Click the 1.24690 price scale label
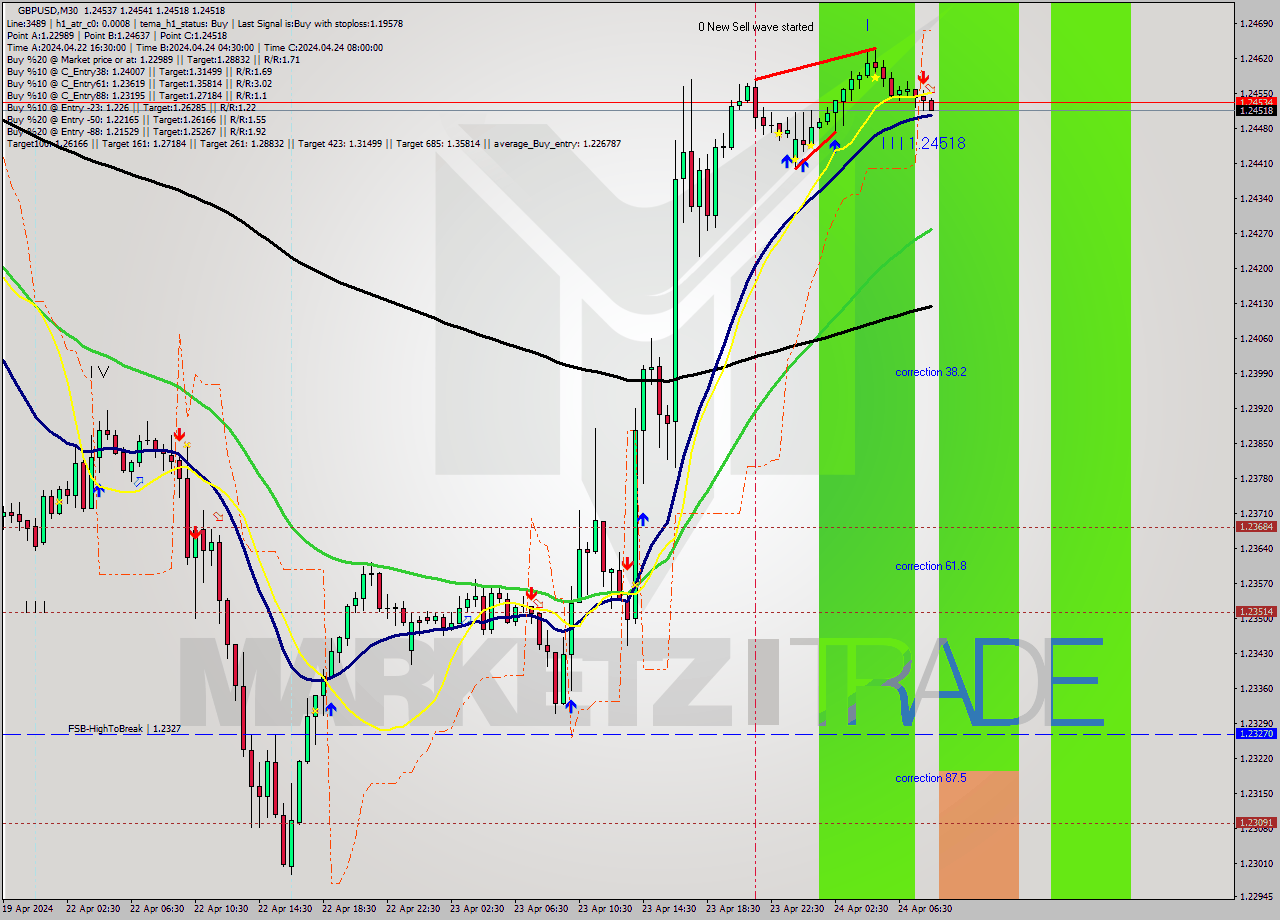This screenshot has height=920, width=1280. pyautogui.click(x=1255, y=23)
